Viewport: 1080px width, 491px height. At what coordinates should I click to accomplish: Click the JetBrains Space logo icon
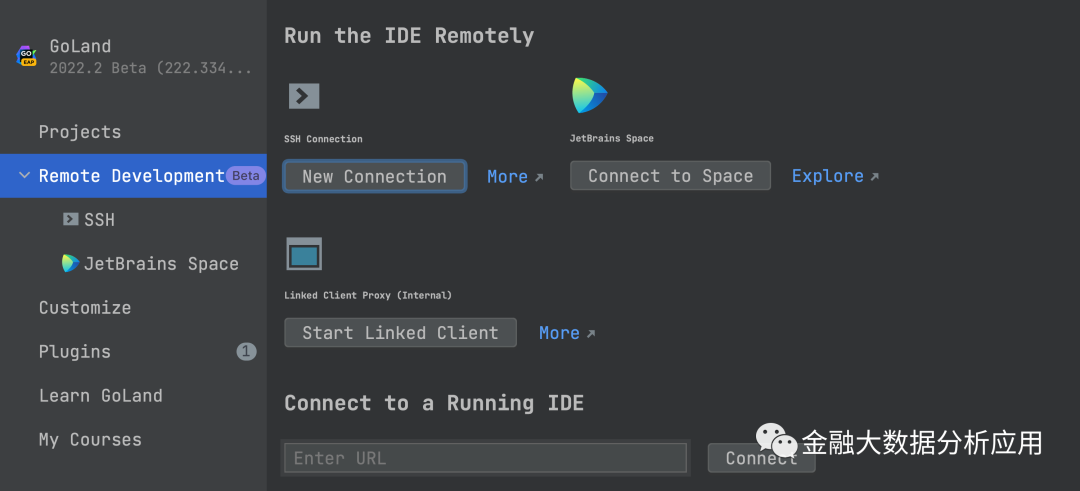589,95
